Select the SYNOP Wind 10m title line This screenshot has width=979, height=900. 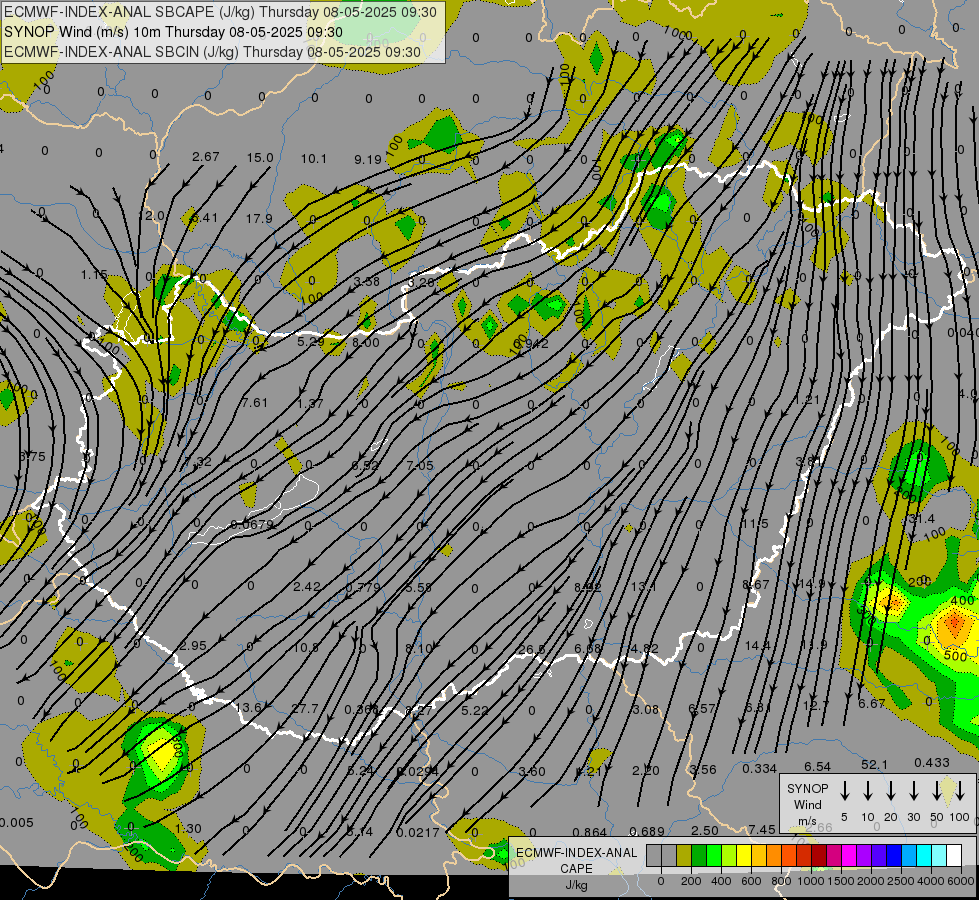tap(173, 32)
